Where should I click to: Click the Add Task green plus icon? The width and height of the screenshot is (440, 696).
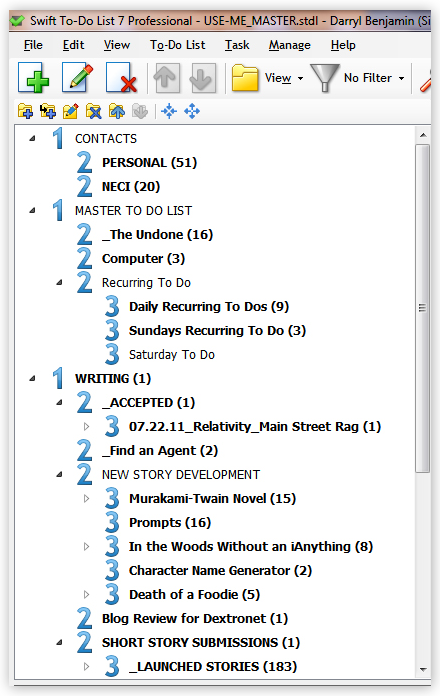tap(34, 78)
